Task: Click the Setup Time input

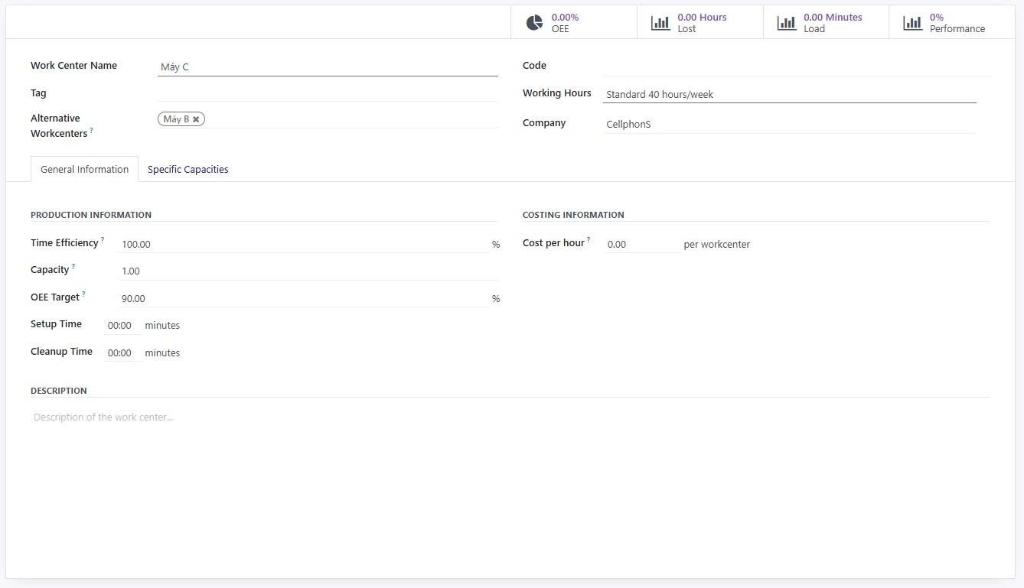Action: point(119,325)
